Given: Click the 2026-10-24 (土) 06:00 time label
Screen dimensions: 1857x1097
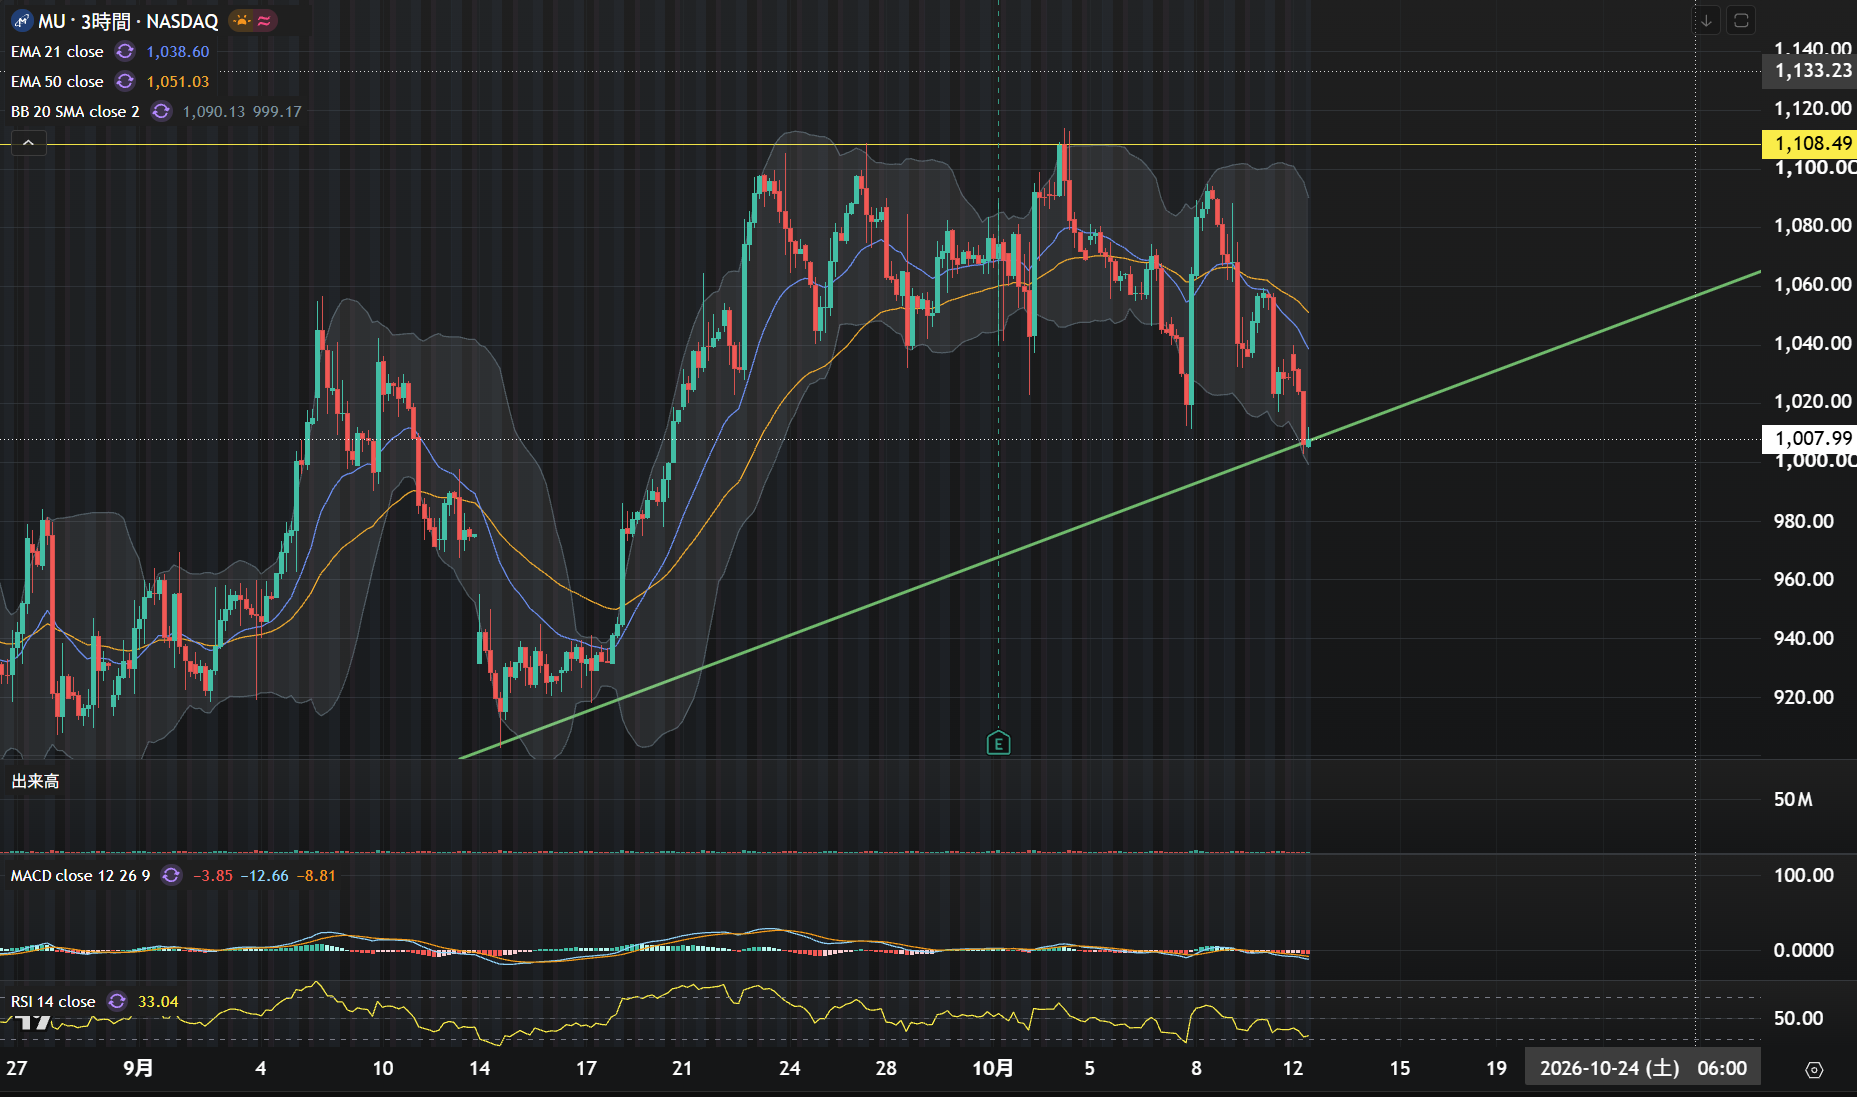Looking at the screenshot, I should [x=1643, y=1068].
